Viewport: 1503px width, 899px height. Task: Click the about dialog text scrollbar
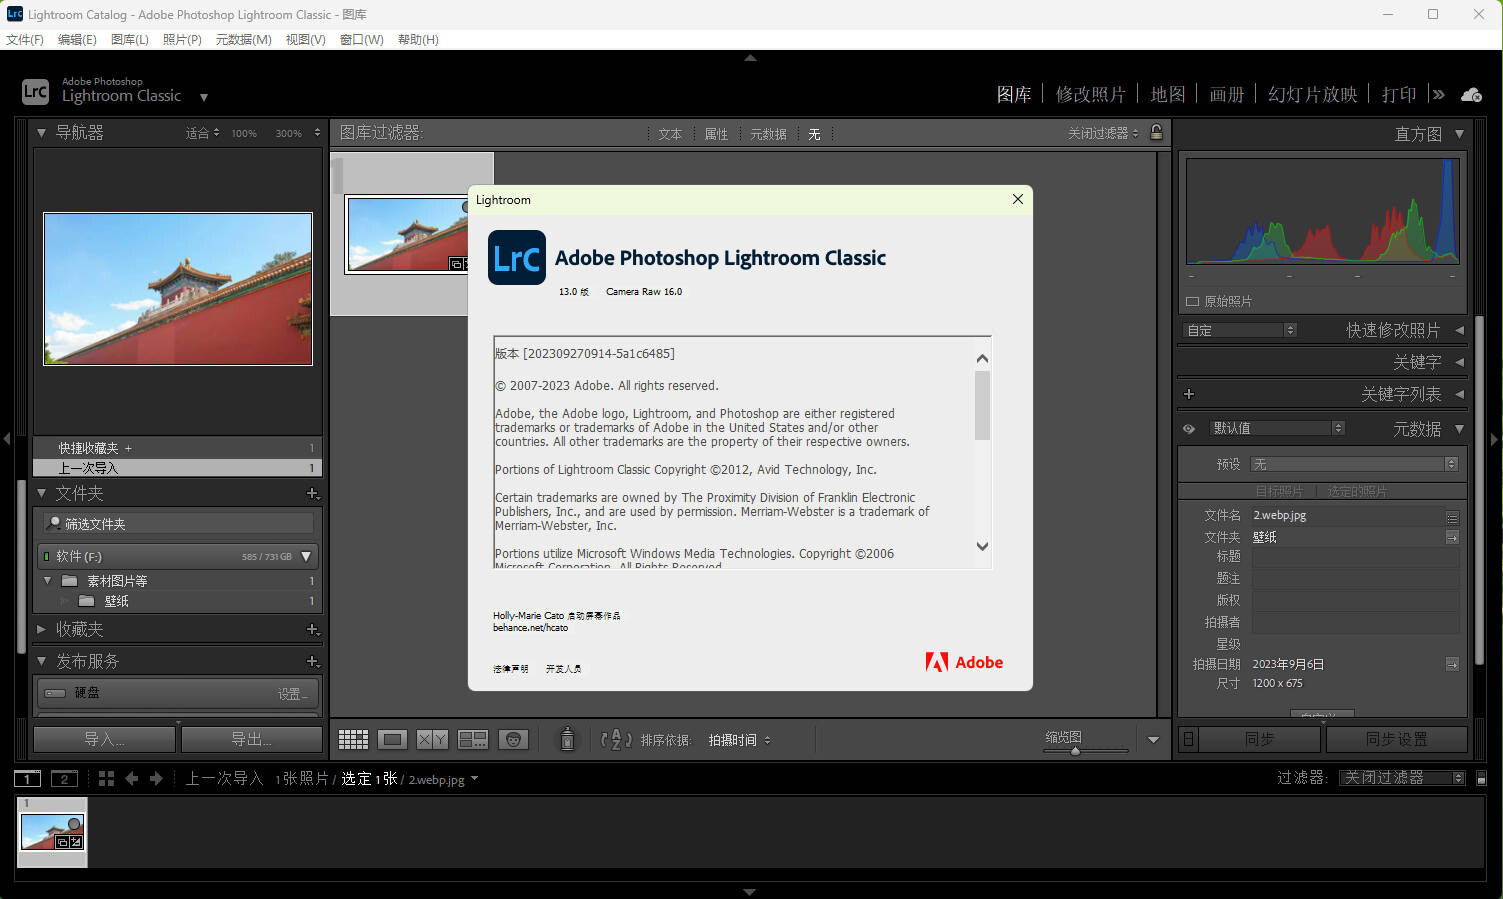tap(982, 405)
